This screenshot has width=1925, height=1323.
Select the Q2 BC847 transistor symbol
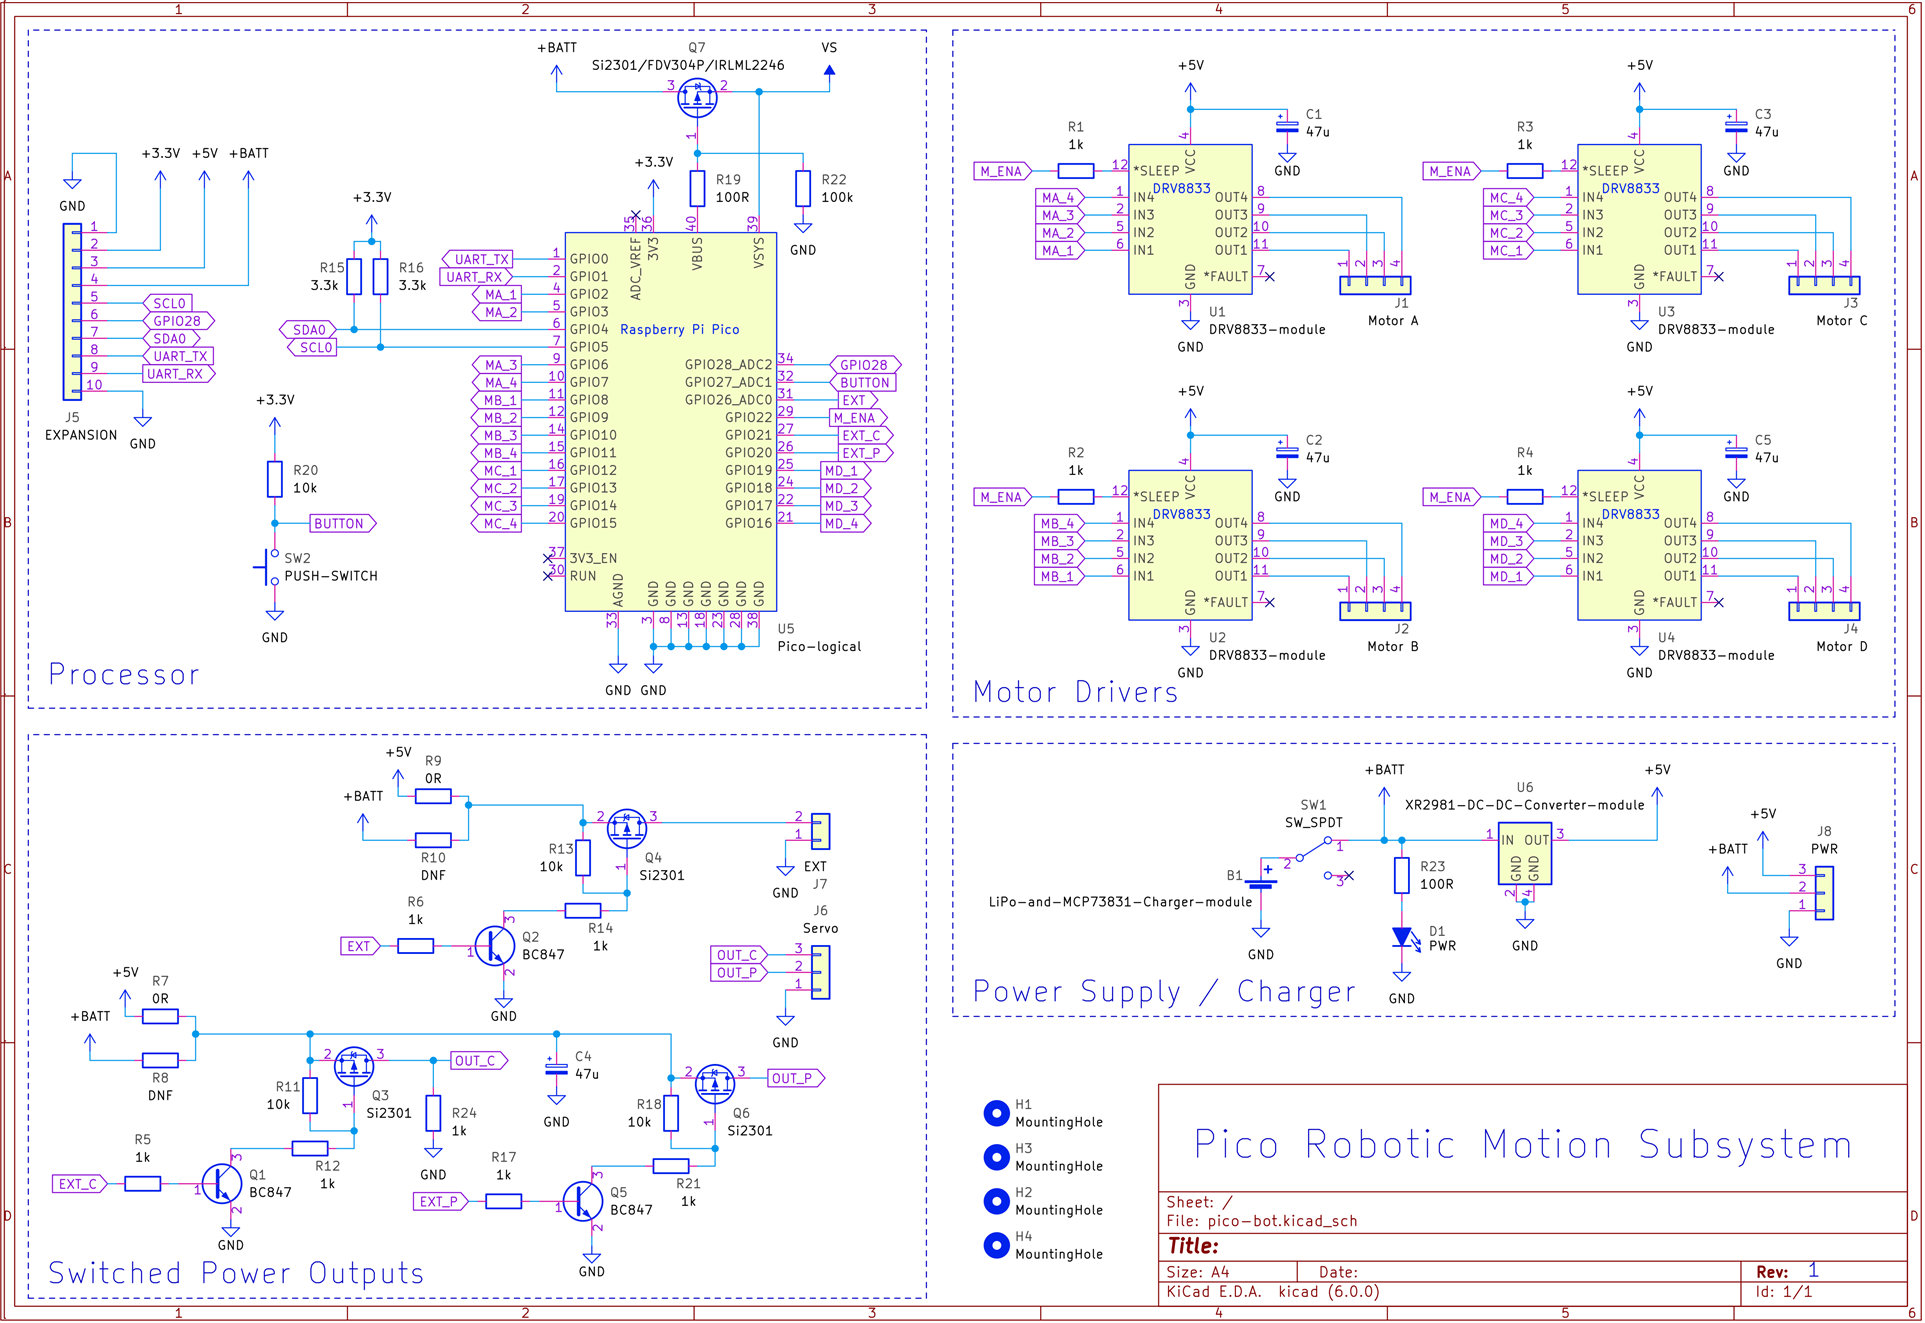pyautogui.click(x=494, y=945)
